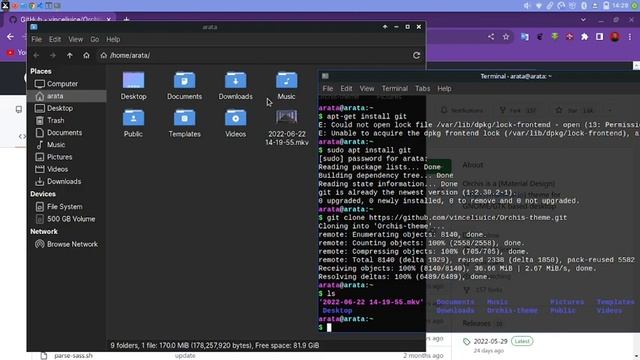
Task: Open the Videos folder icon
Action: click(x=236, y=123)
